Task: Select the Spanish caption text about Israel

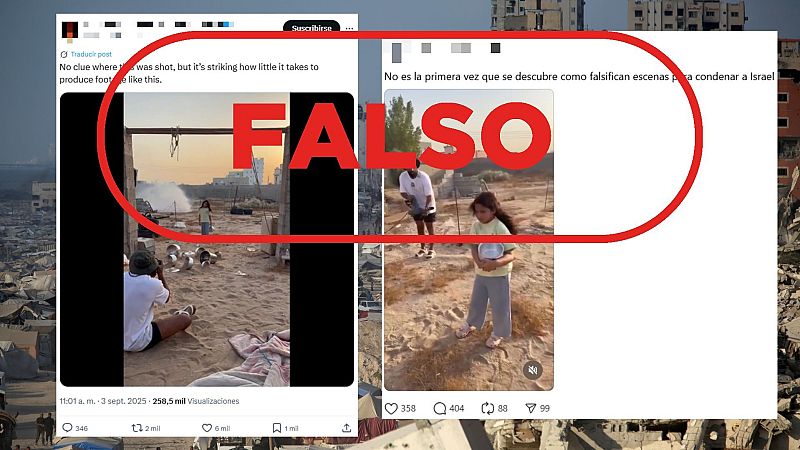Action: pyautogui.click(x=579, y=77)
